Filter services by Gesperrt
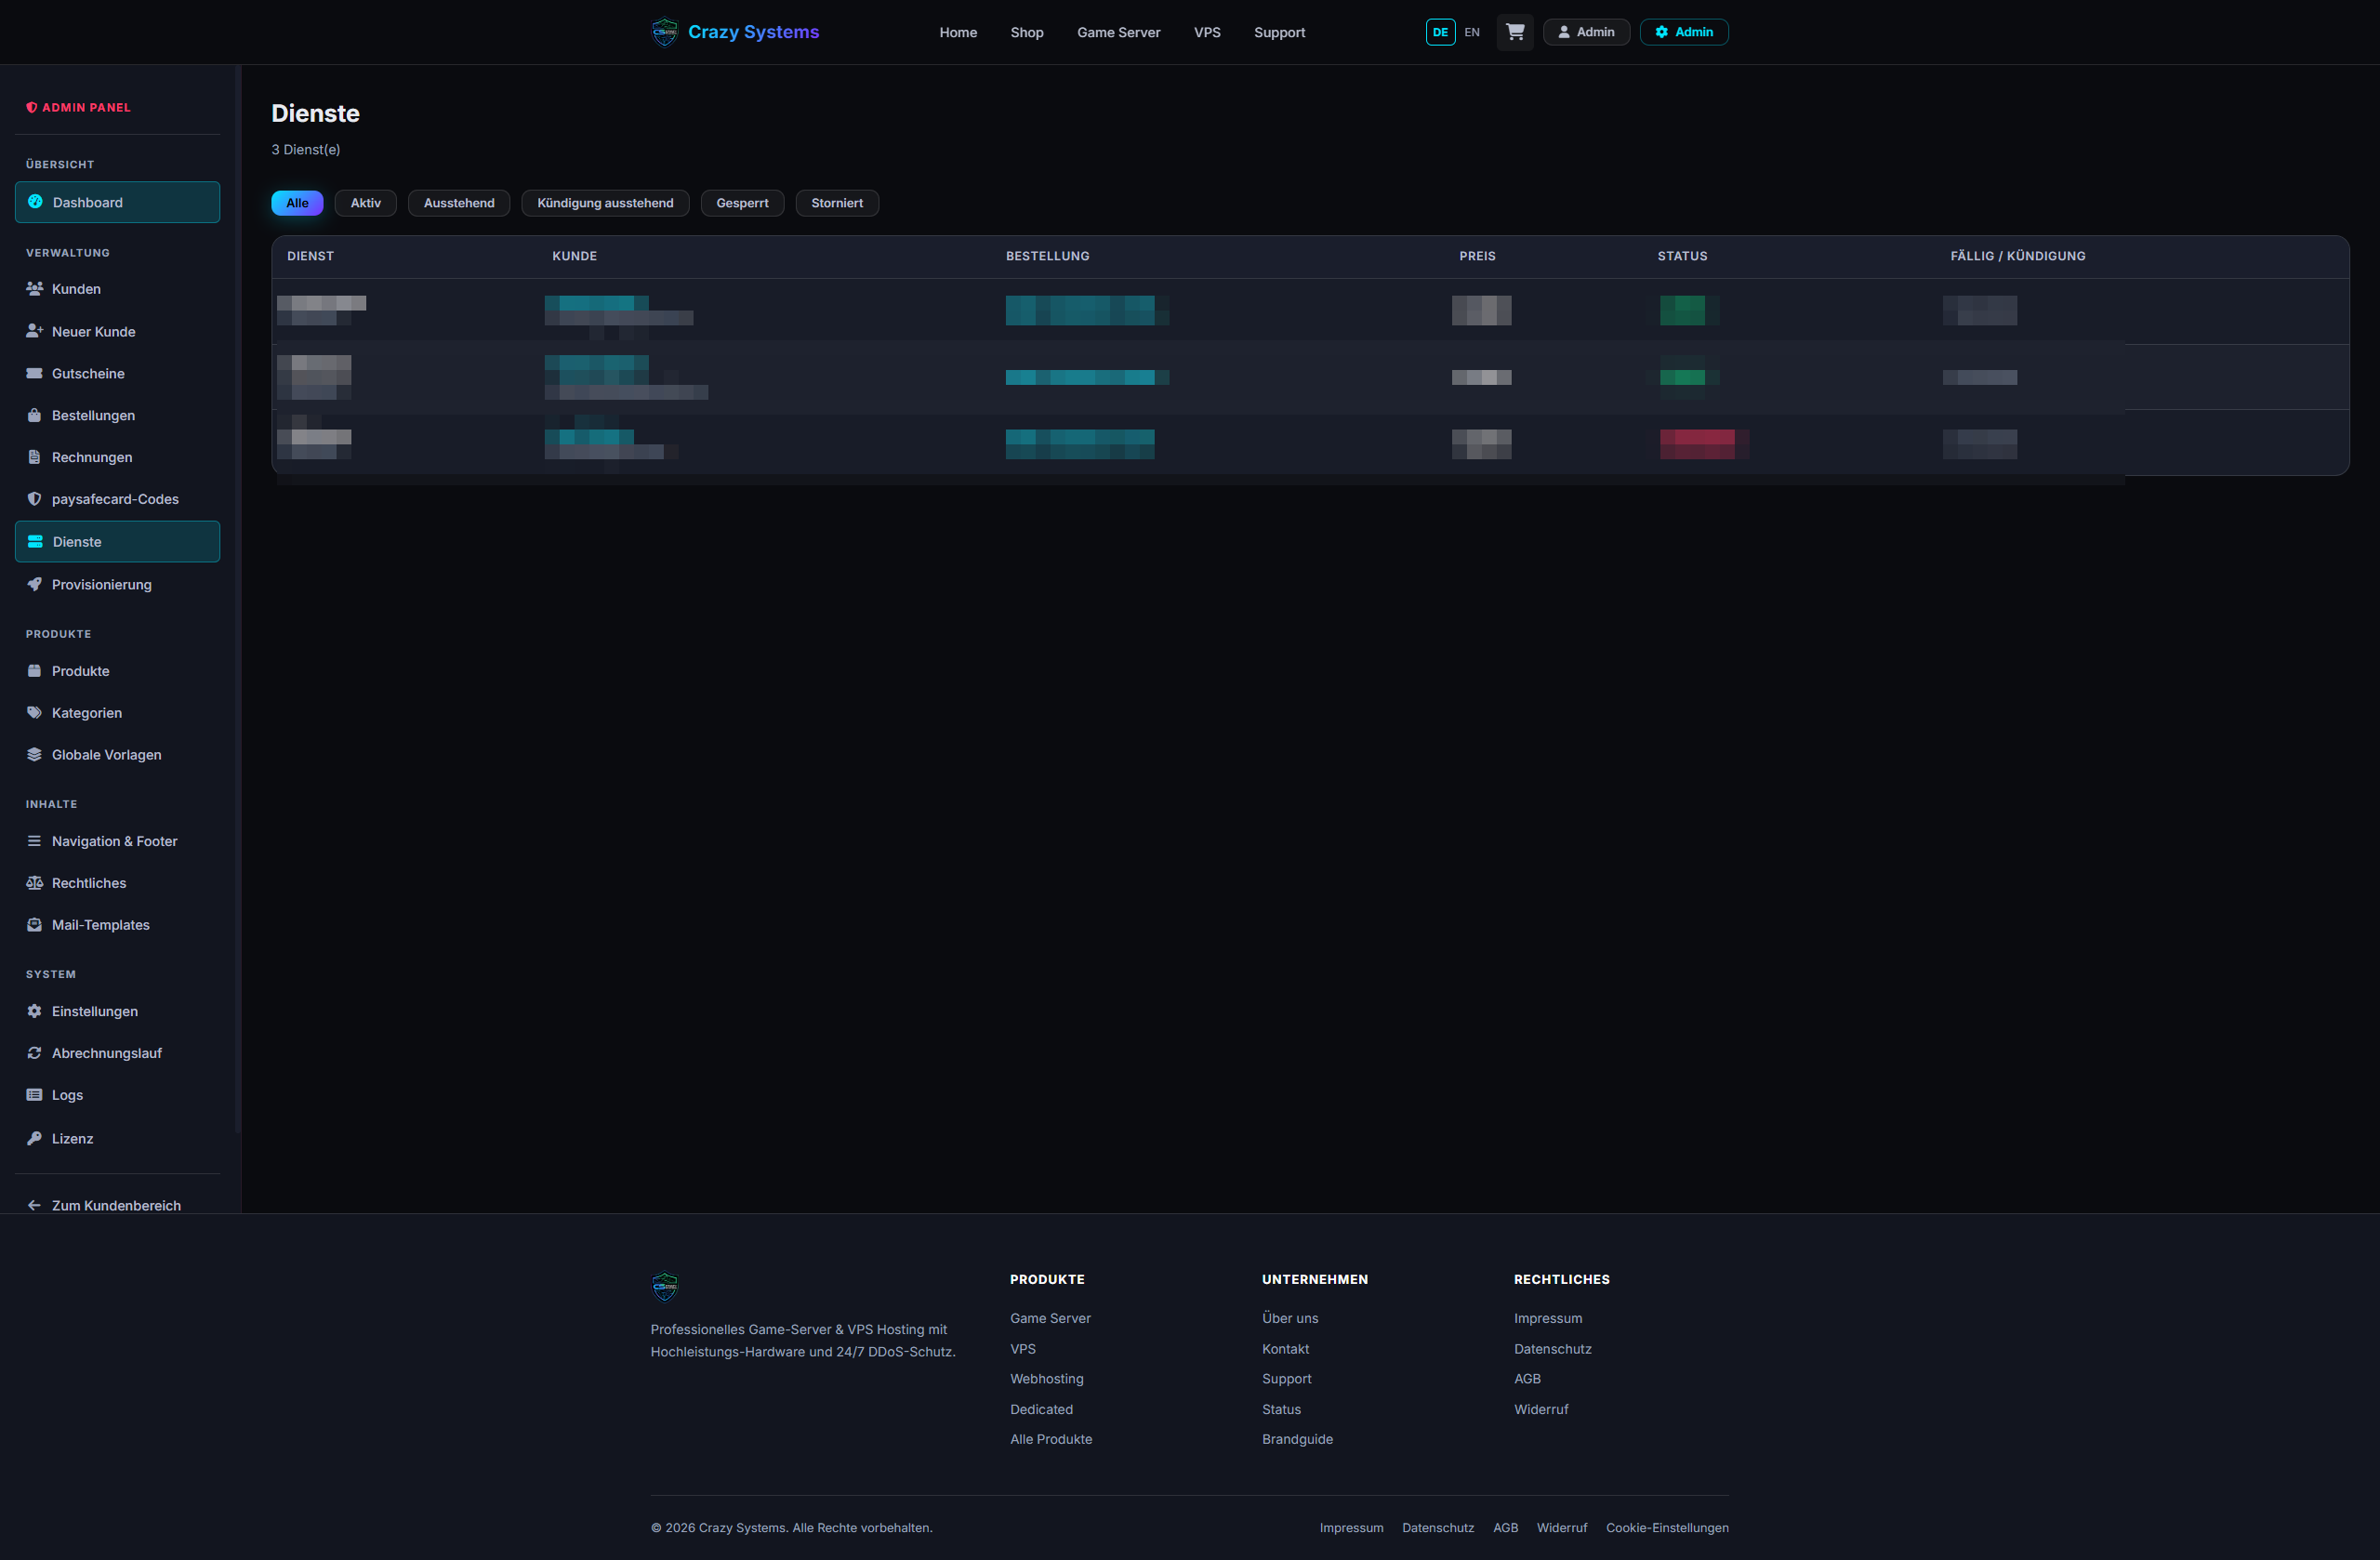 point(742,203)
